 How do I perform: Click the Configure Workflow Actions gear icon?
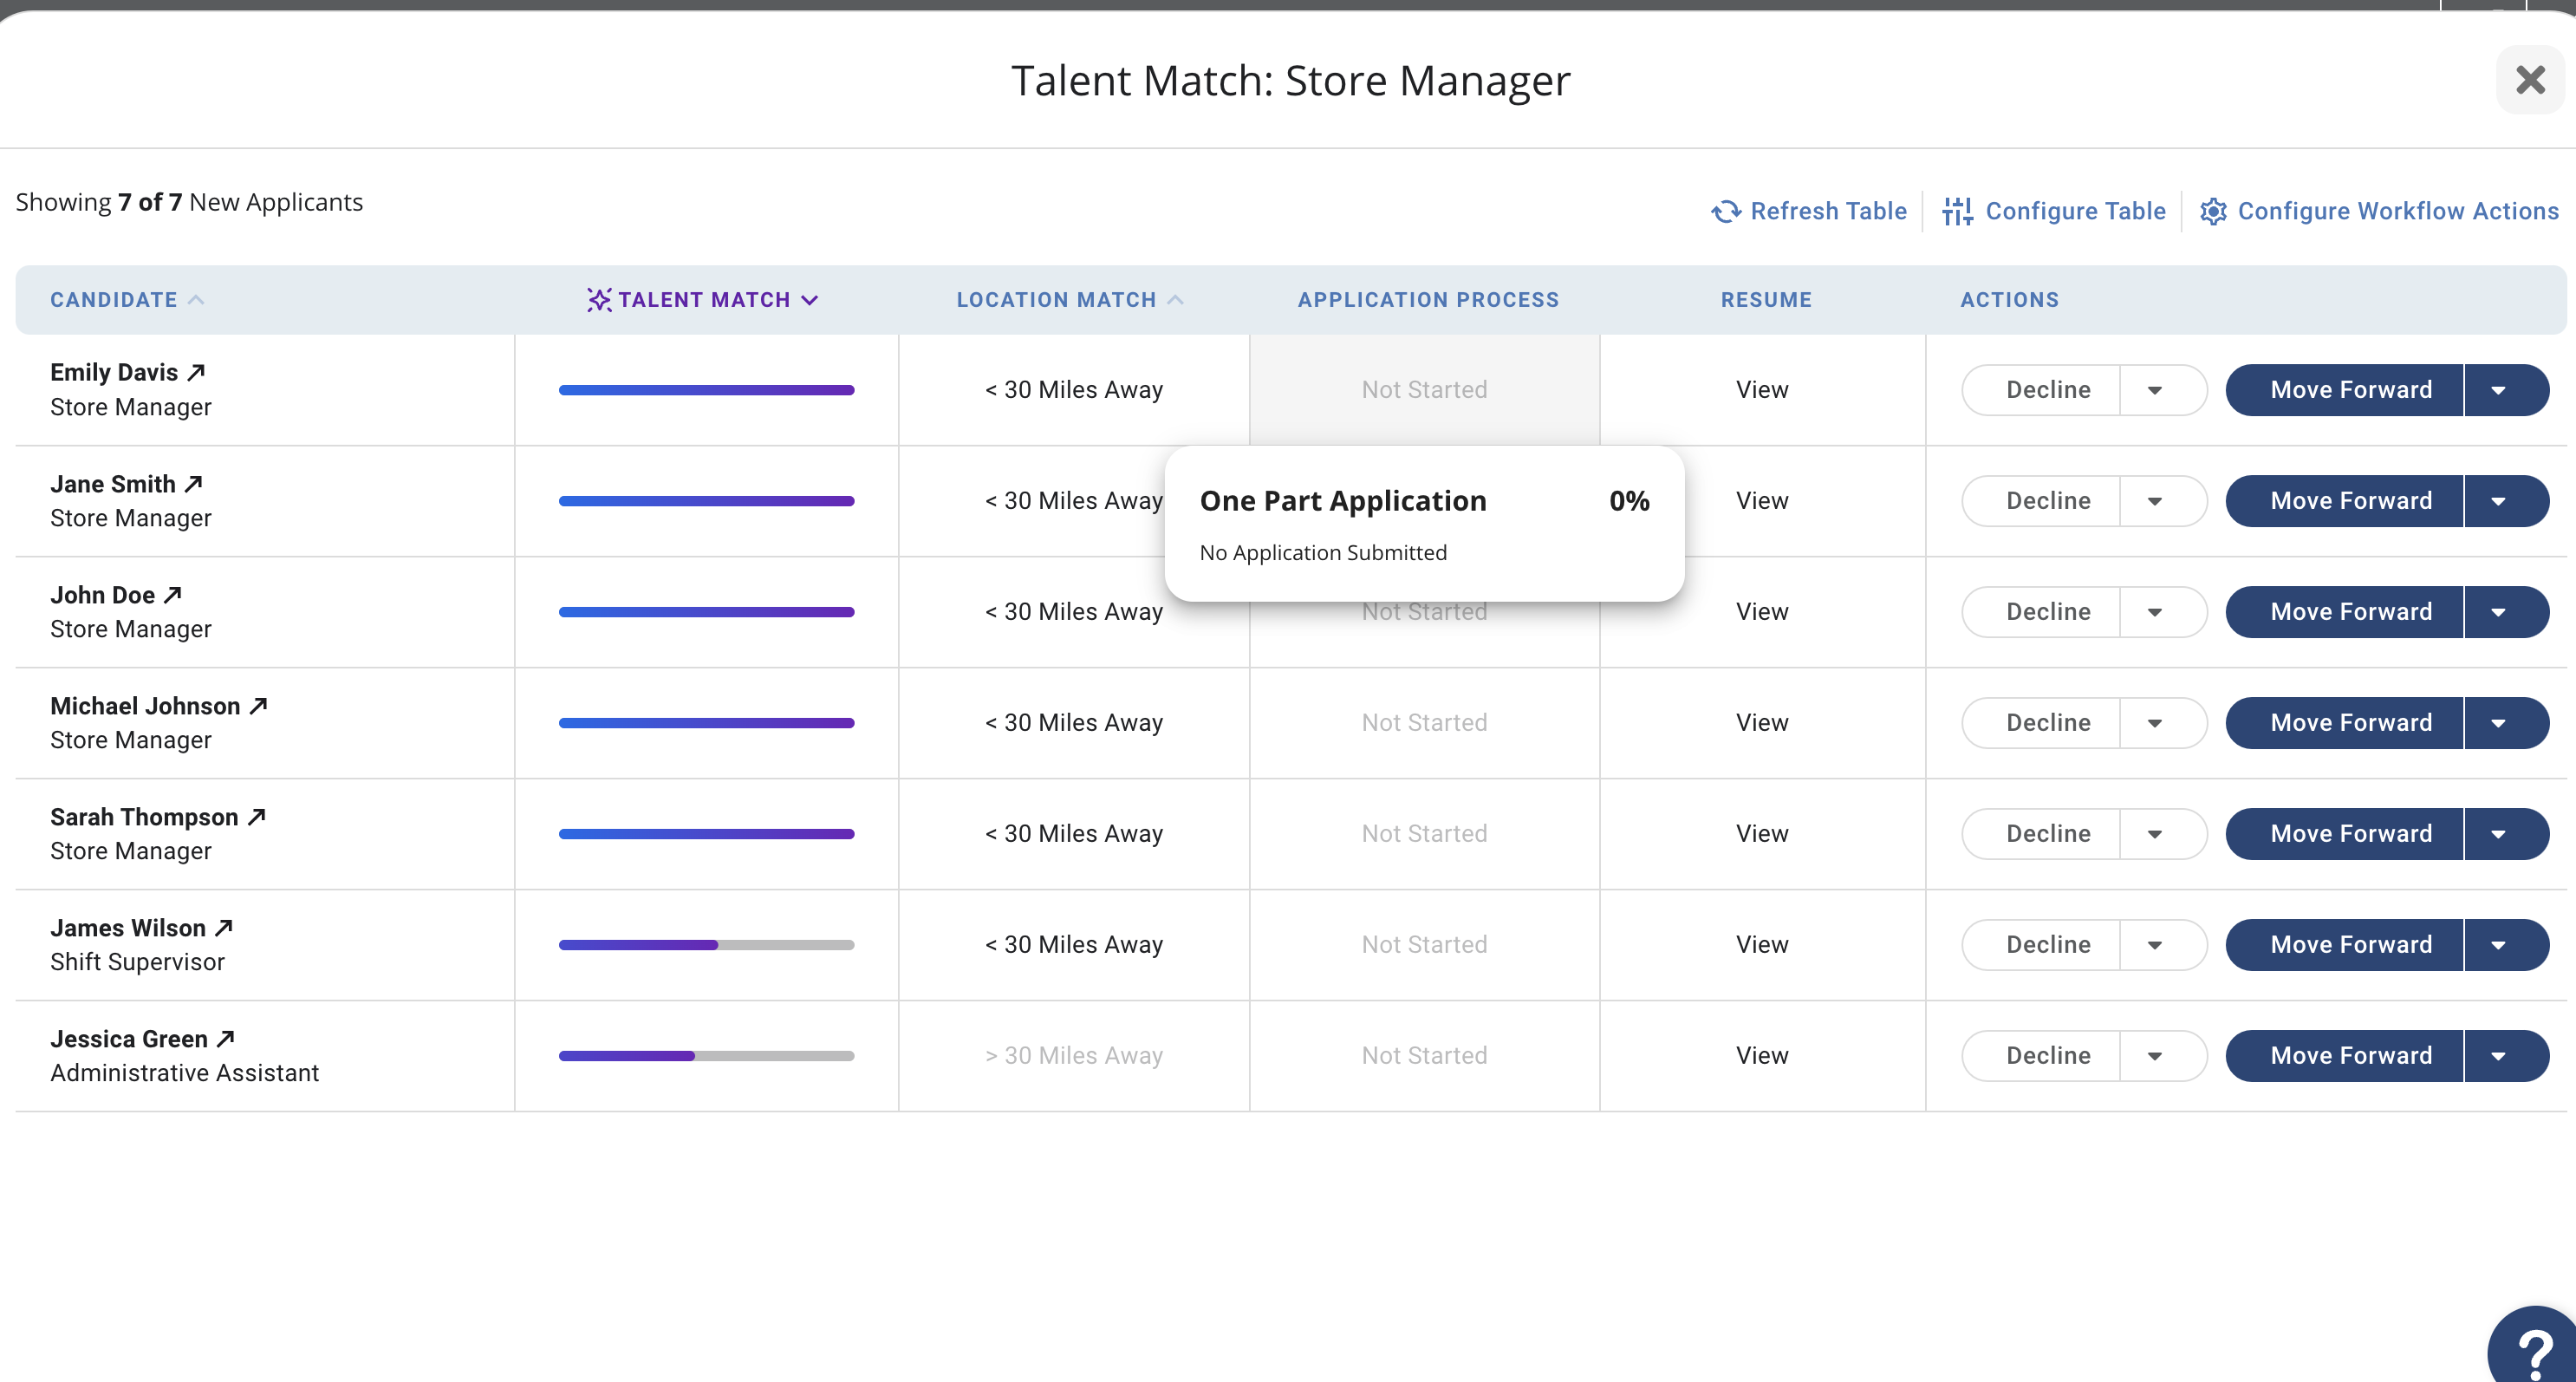(x=2213, y=212)
